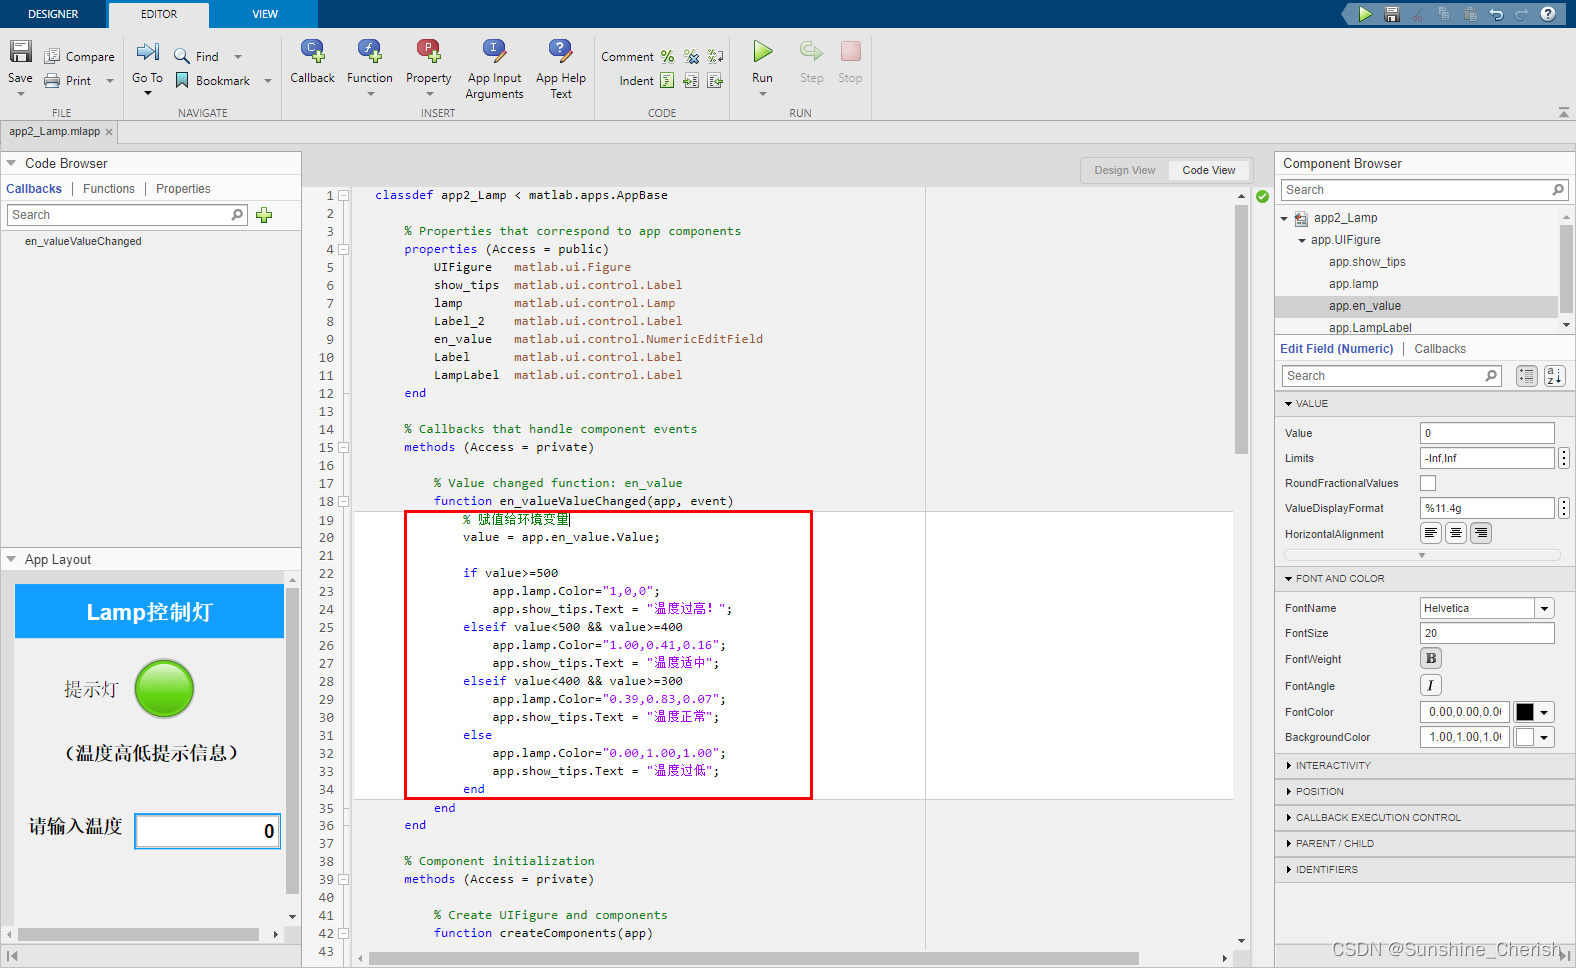Click the Find magnifier icon
1576x968 pixels.
[182, 57]
